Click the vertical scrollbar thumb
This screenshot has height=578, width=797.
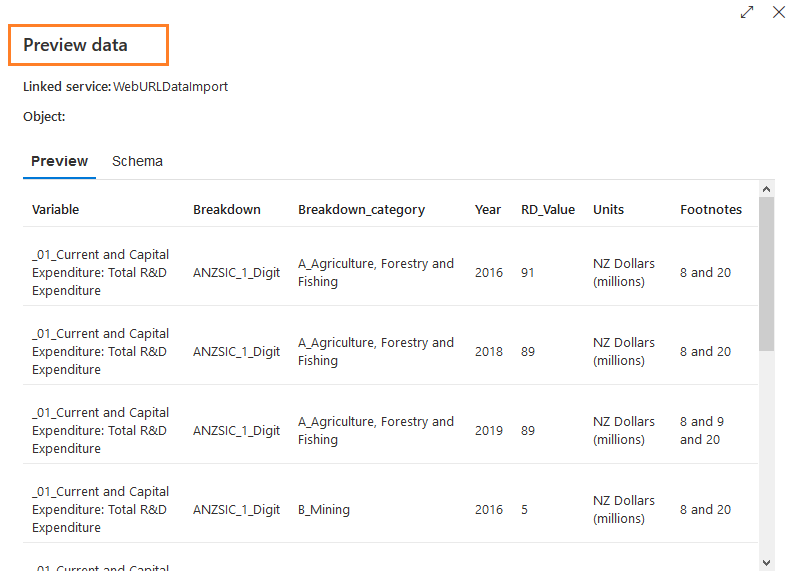[x=767, y=274]
